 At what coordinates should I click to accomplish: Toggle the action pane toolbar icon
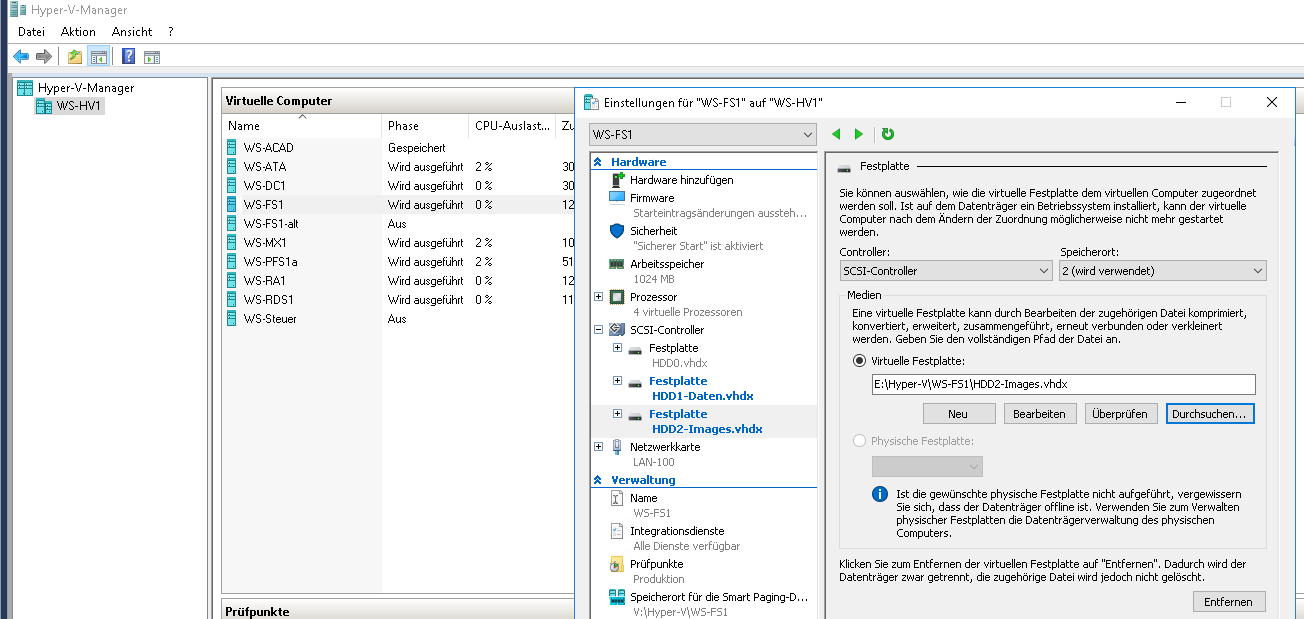click(152, 56)
